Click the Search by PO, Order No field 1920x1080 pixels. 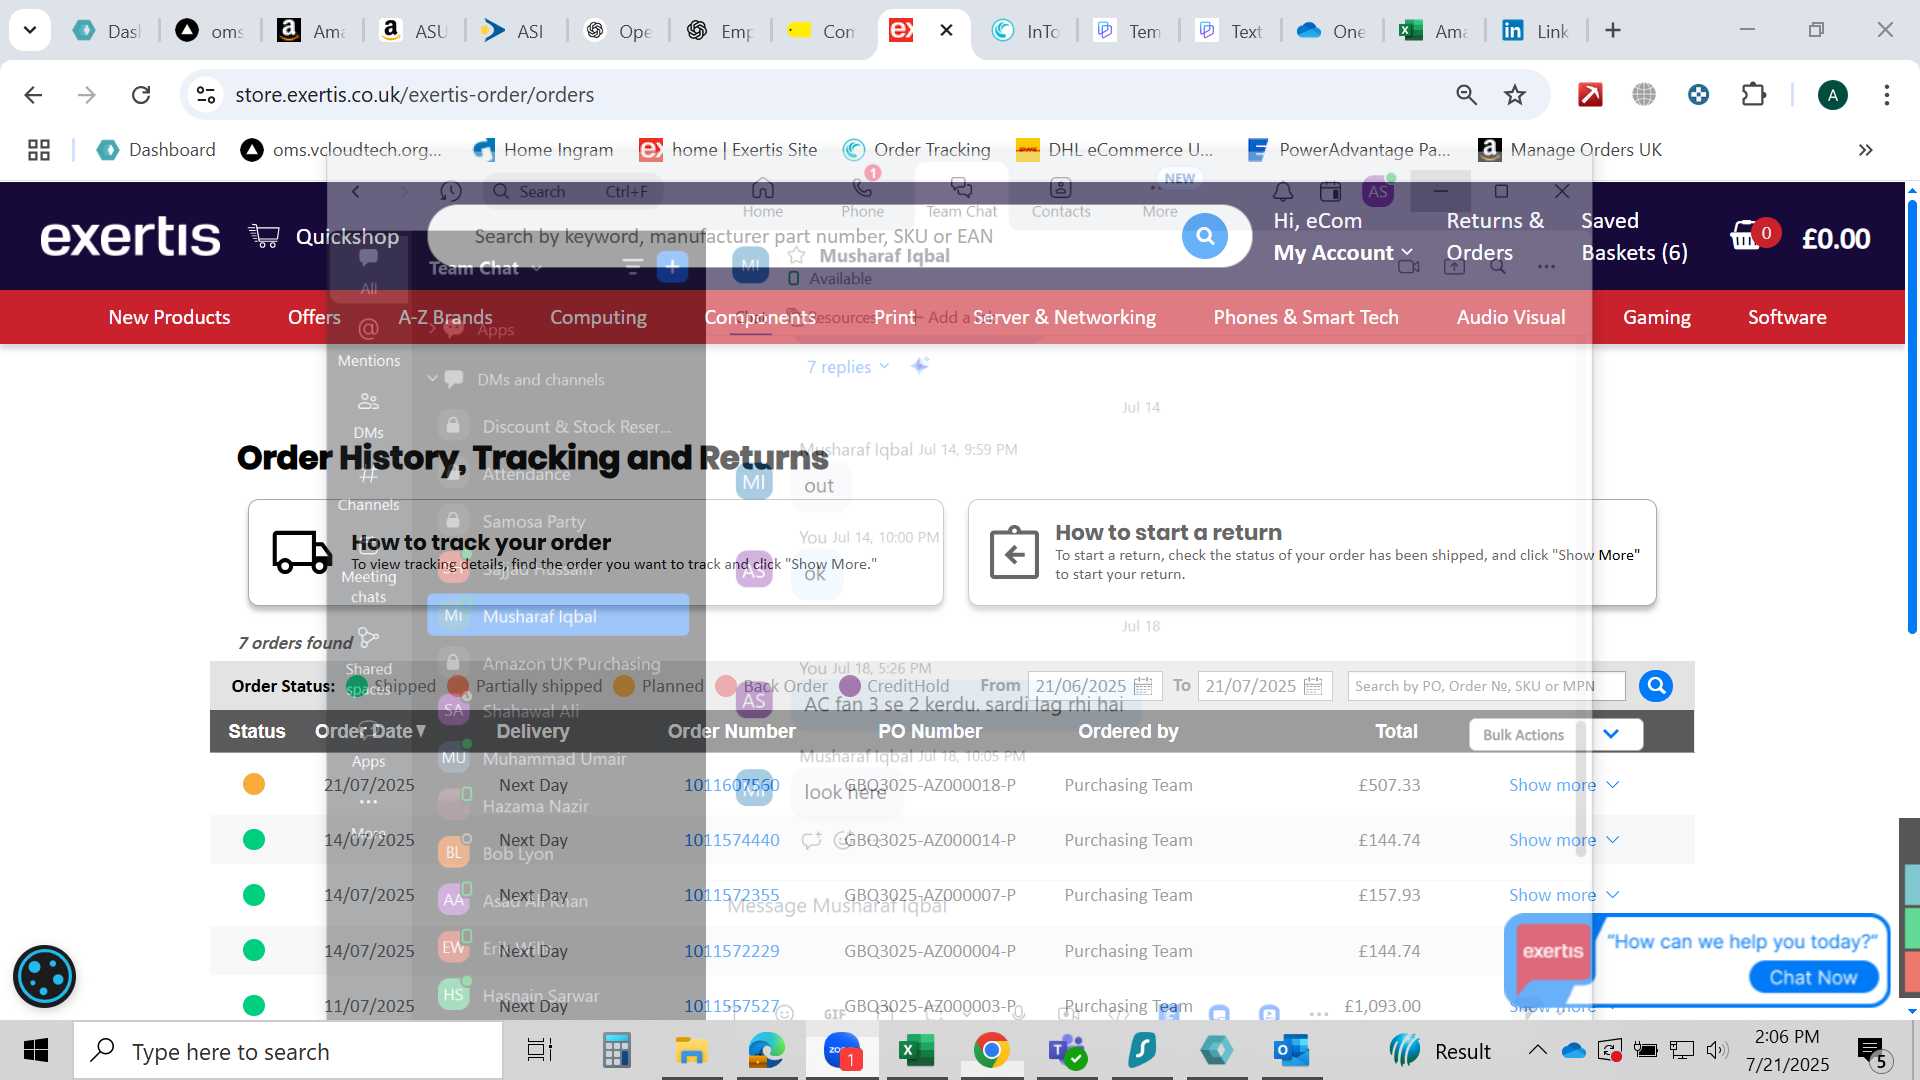point(1486,686)
